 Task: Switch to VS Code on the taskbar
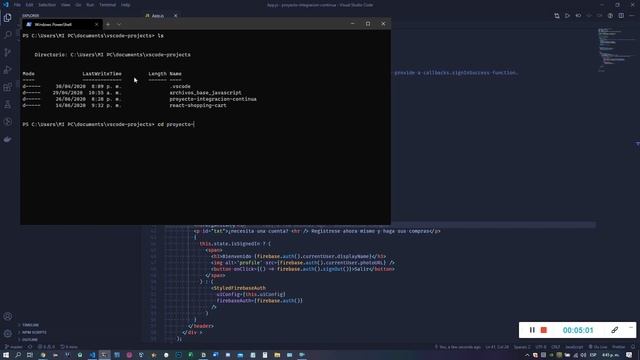[92, 355]
